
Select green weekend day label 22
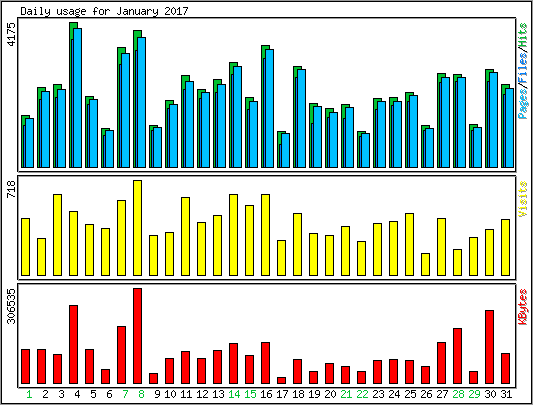pyautogui.click(x=362, y=394)
